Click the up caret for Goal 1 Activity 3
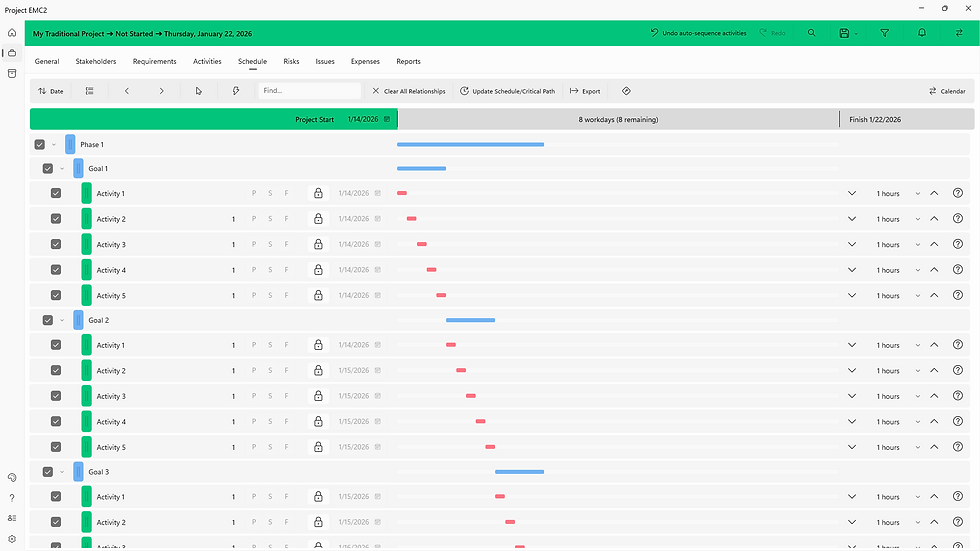The height and width of the screenshot is (551, 980). 934,244
